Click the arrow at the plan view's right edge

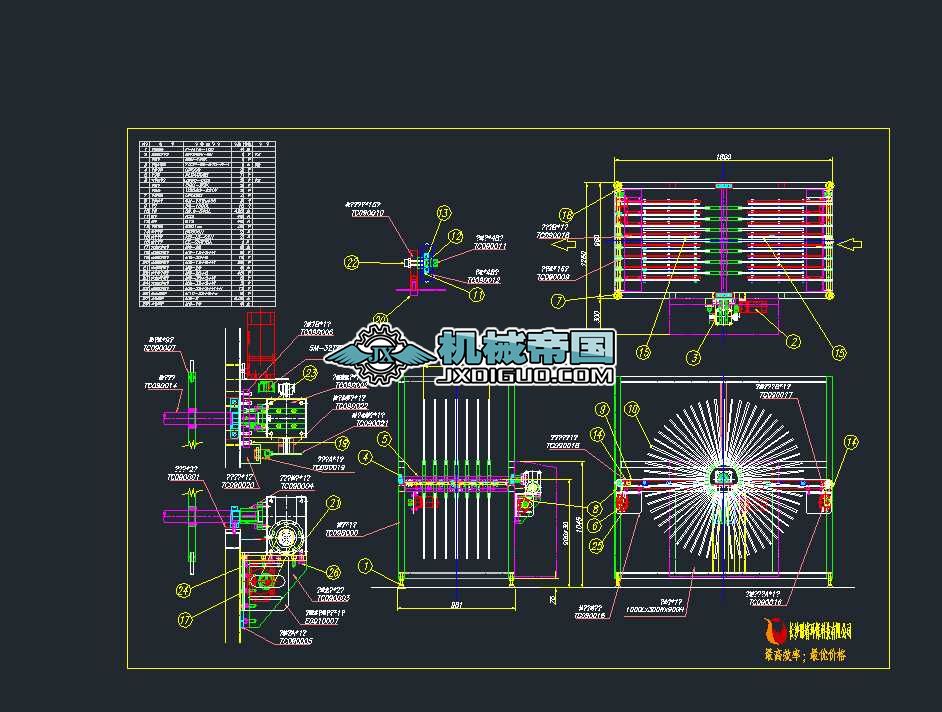pyautogui.click(x=850, y=244)
